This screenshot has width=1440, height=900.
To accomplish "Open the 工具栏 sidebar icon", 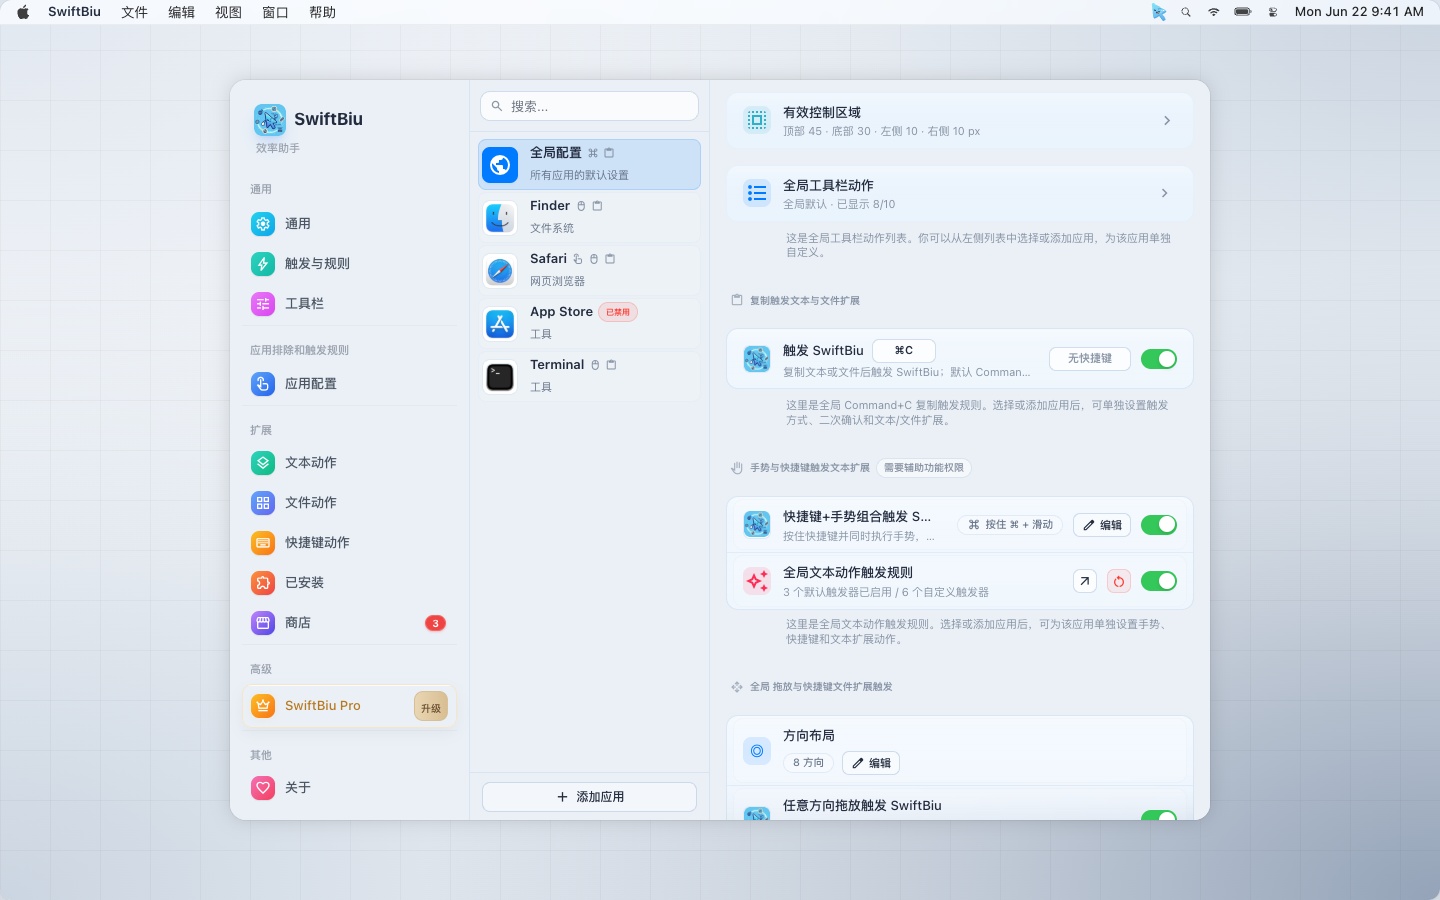I will point(263,304).
